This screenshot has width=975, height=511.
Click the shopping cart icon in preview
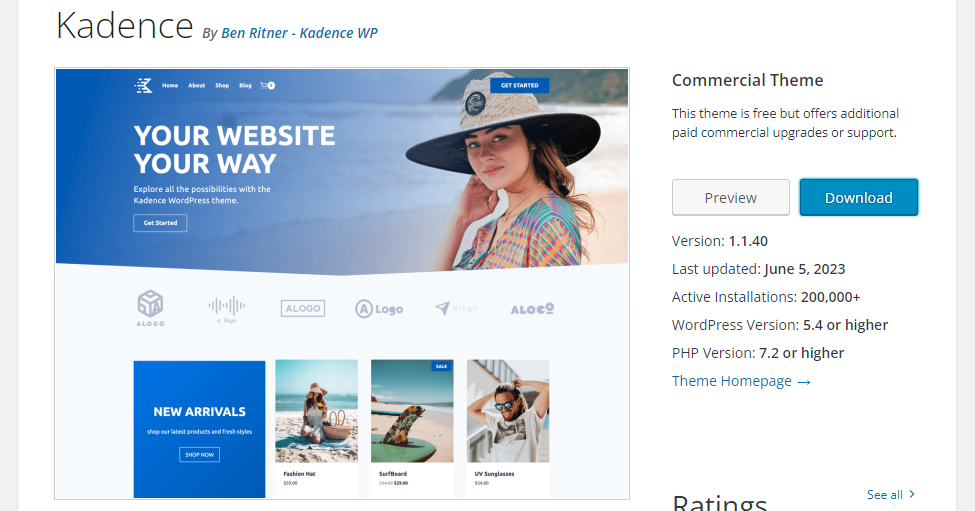(x=267, y=86)
